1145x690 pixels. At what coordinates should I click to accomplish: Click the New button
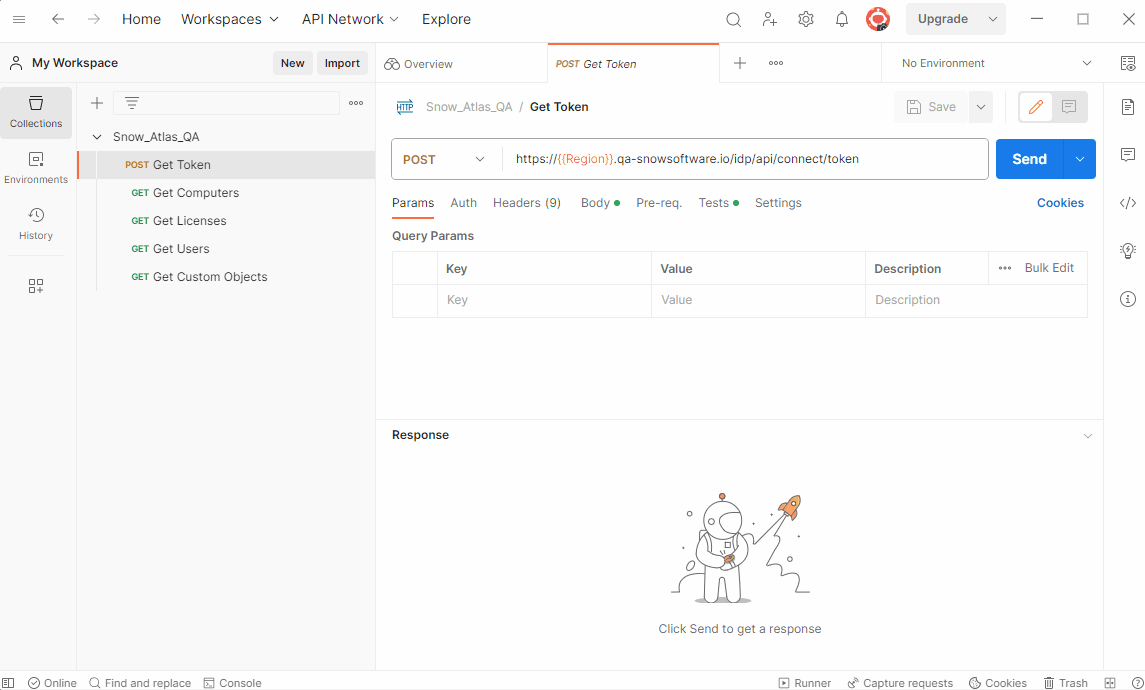click(x=292, y=64)
